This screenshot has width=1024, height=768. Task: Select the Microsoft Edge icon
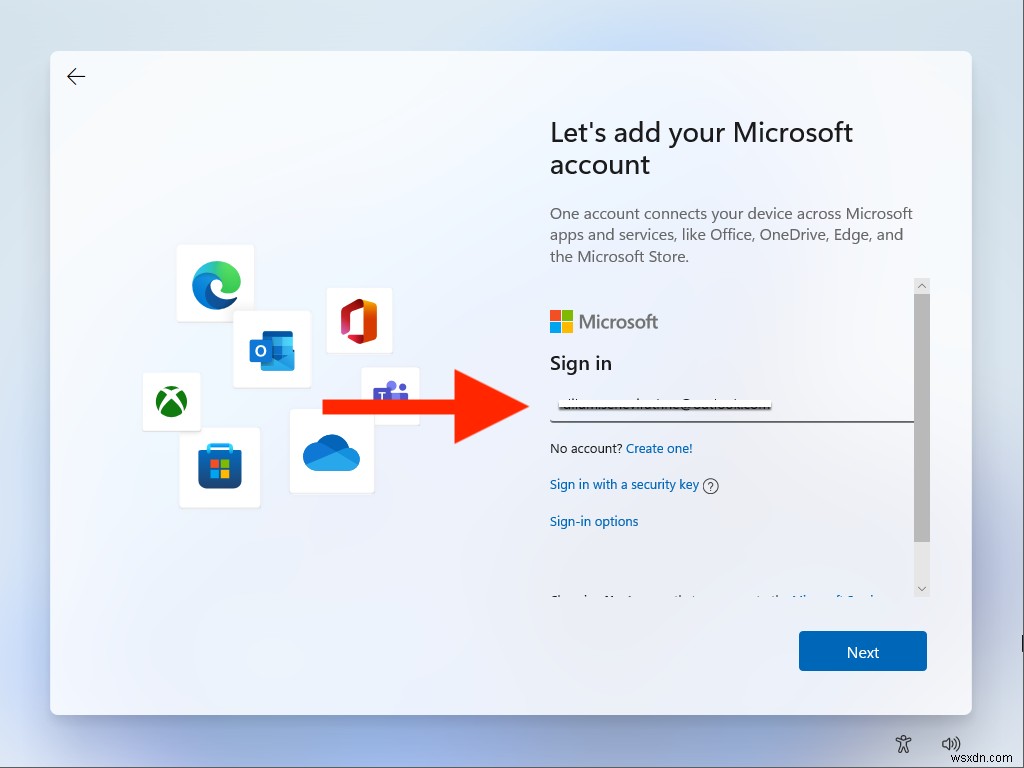pyautogui.click(x=216, y=283)
